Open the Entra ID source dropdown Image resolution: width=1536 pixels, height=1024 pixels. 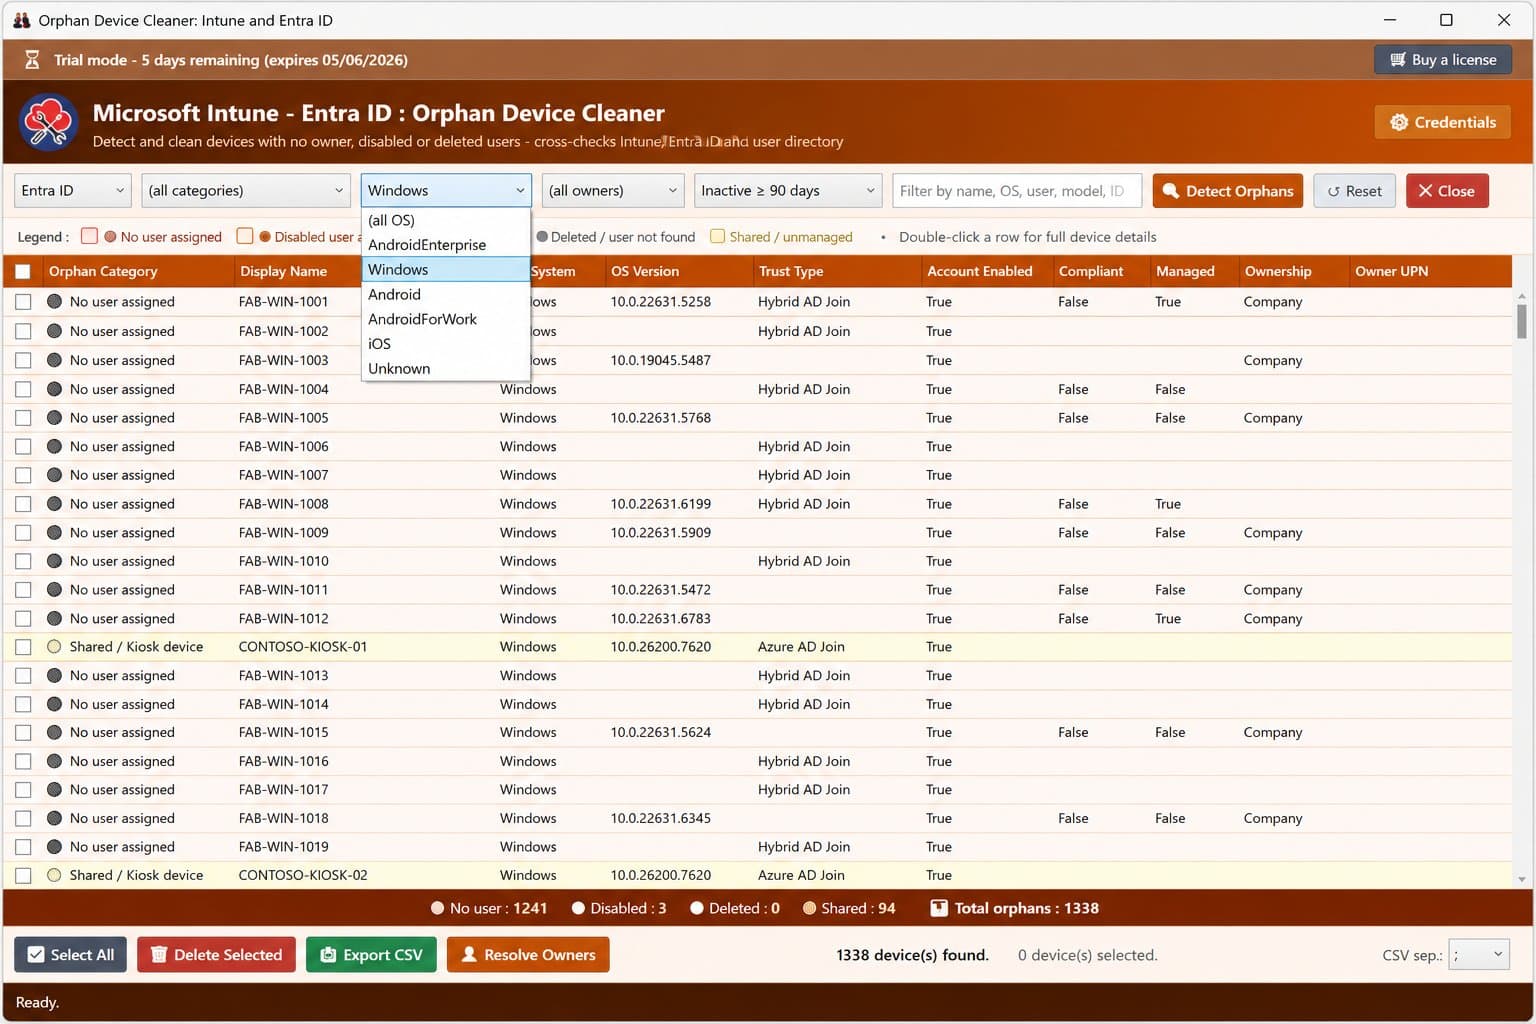point(73,191)
